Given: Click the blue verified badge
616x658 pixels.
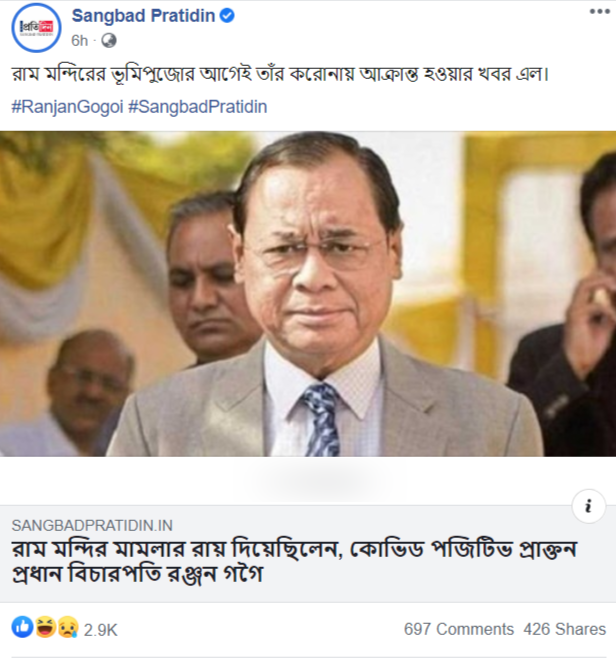Looking at the screenshot, I should tap(227, 16).
